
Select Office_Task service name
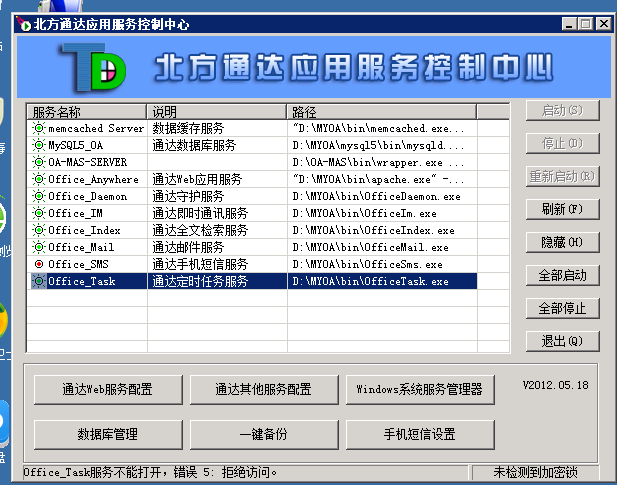81,281
